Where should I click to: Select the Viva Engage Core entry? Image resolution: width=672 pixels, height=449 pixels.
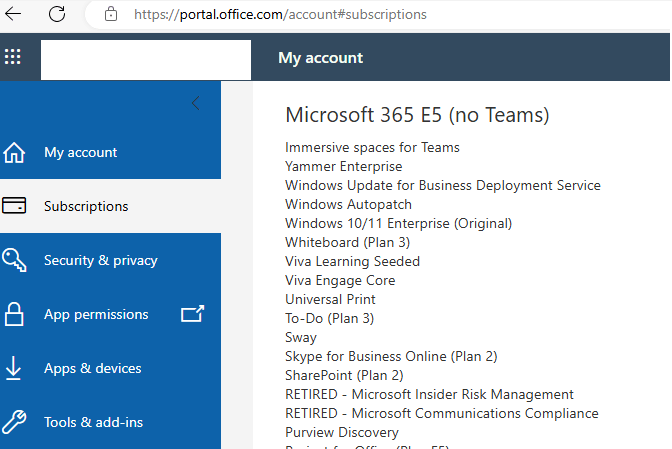coord(340,281)
